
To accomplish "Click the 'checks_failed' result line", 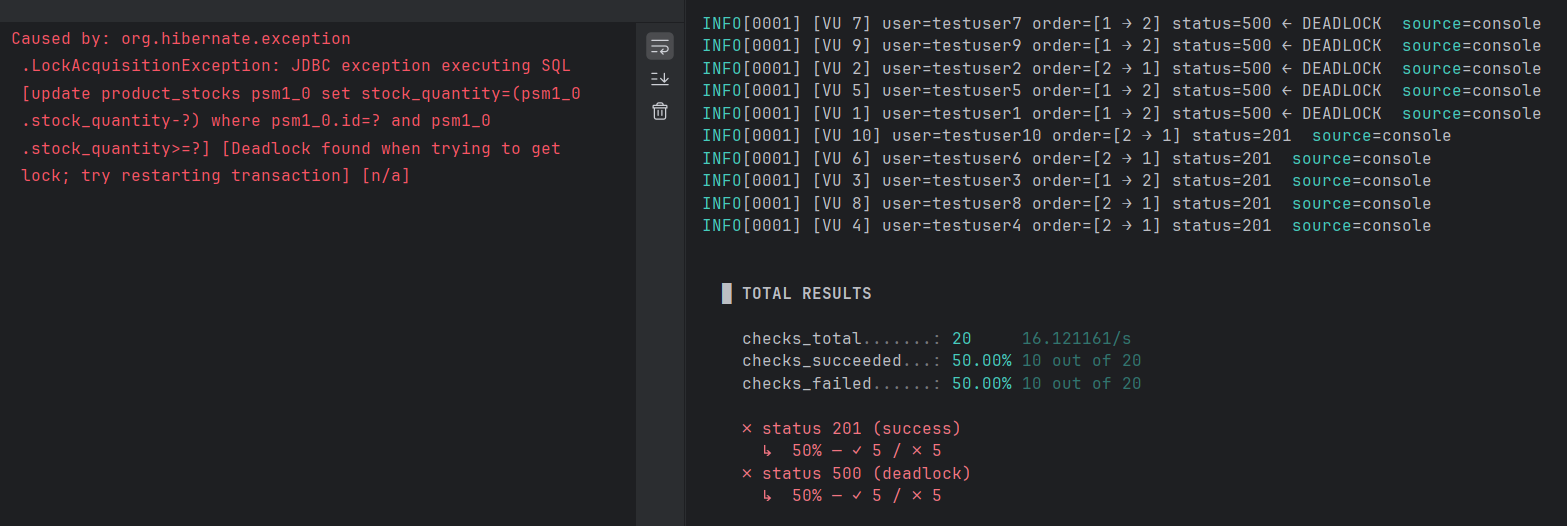I will (942, 384).
